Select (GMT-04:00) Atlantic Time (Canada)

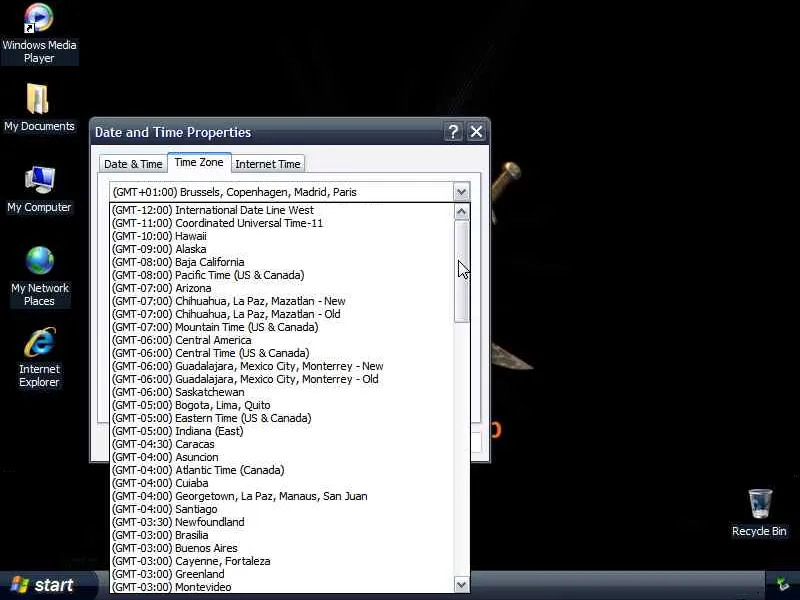point(282,470)
